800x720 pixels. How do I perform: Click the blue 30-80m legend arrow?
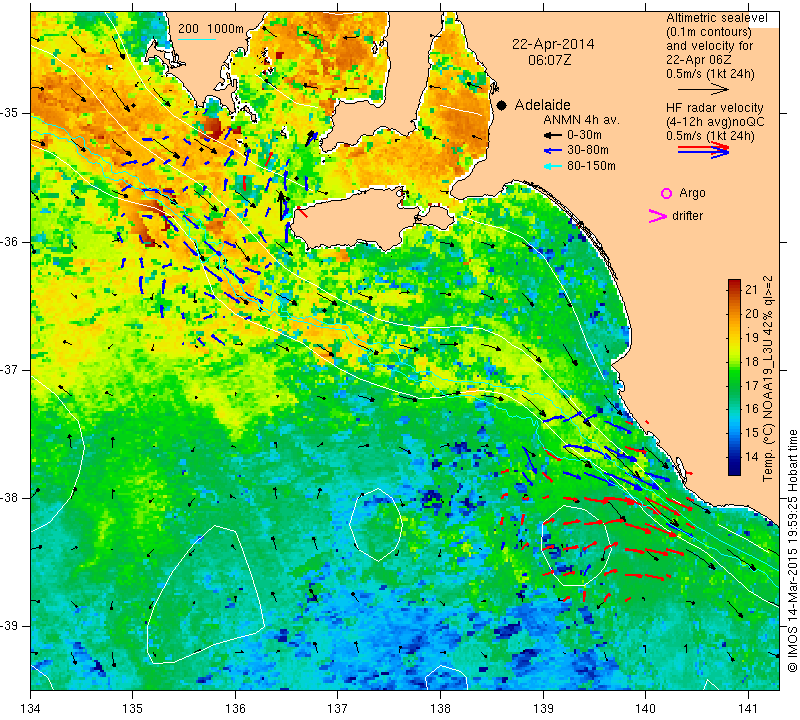tap(552, 151)
